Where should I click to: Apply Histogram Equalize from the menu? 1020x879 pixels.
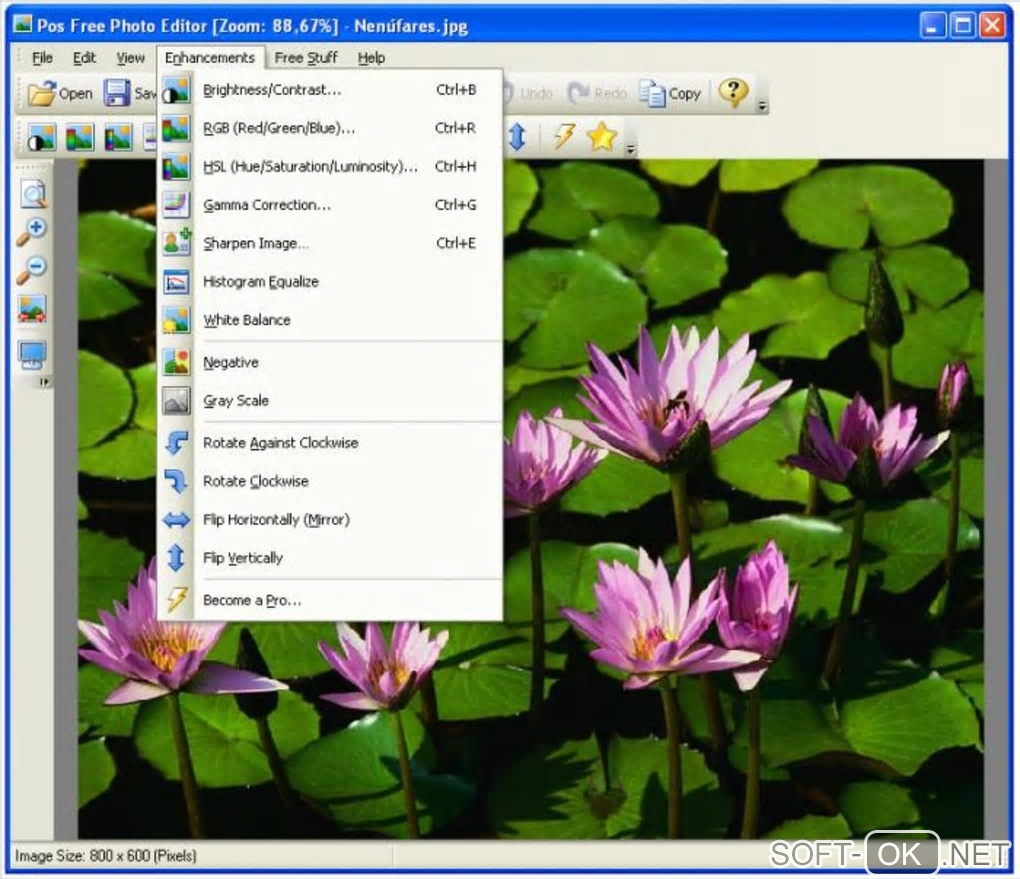tap(330, 282)
